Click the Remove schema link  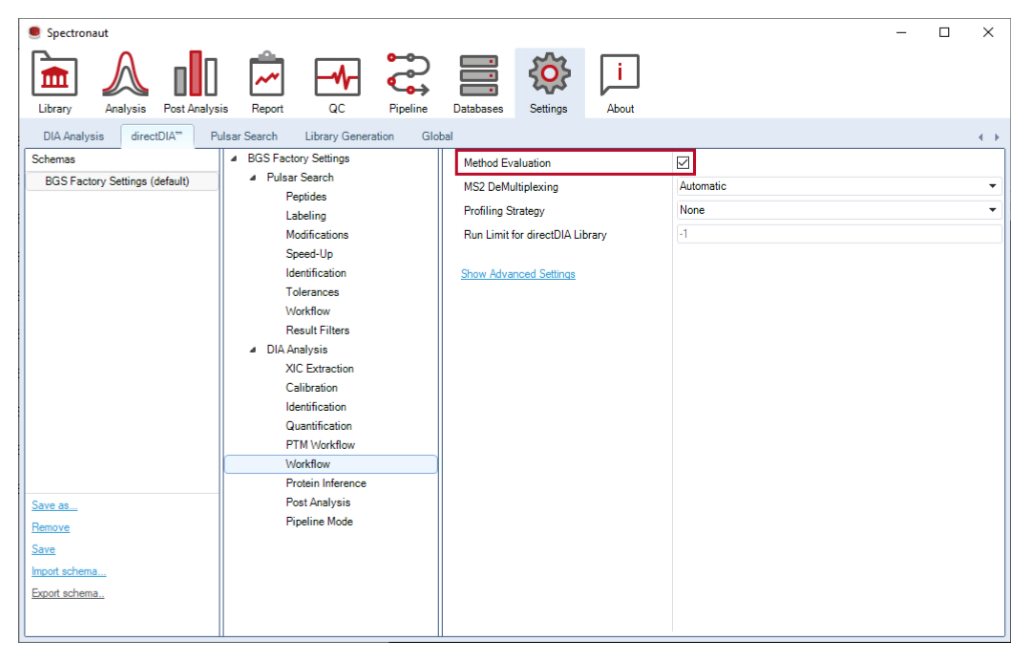(51, 527)
